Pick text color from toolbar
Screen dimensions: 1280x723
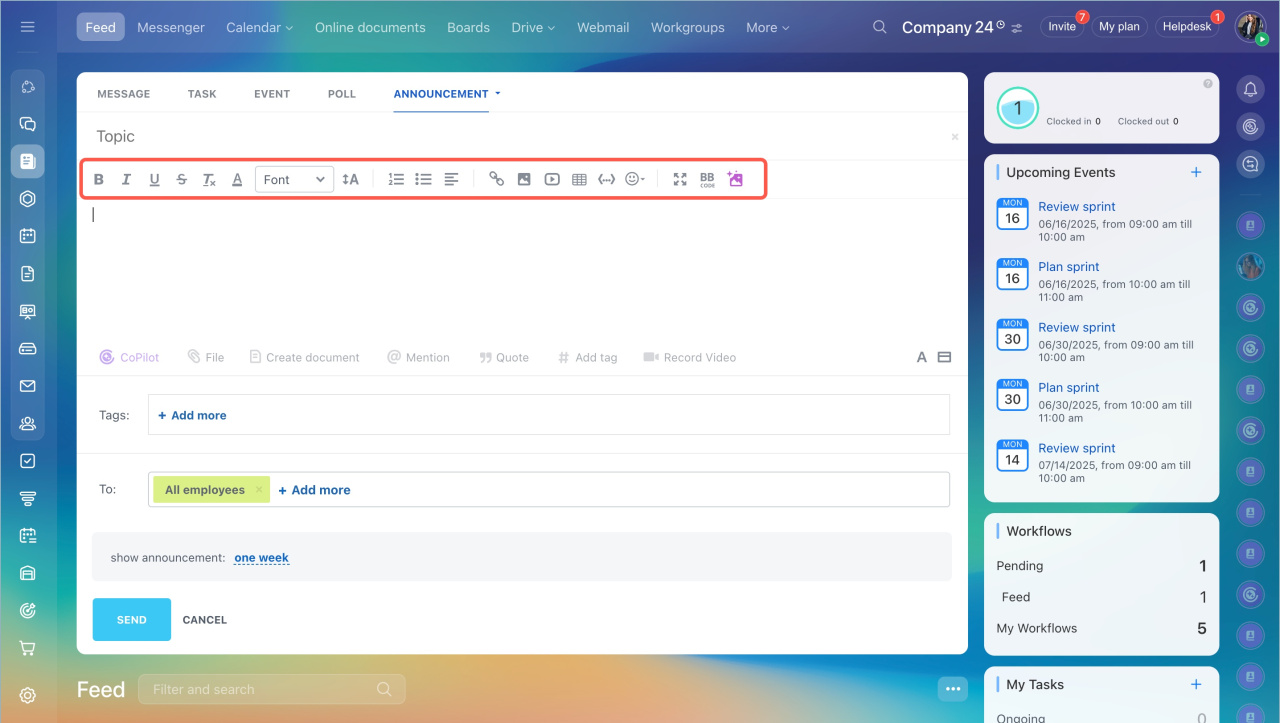[x=237, y=180]
